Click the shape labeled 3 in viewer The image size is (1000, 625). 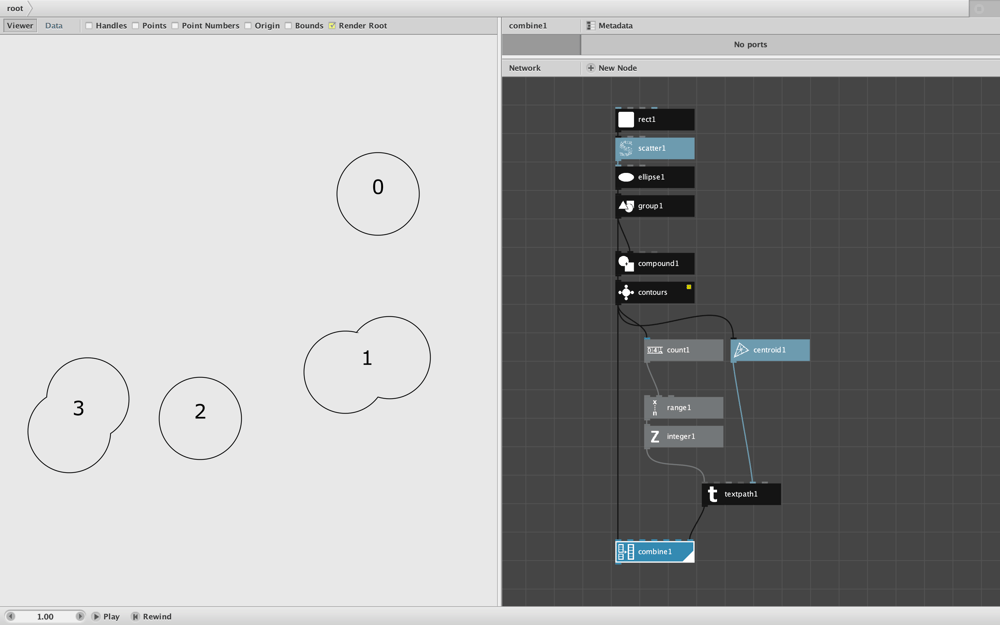78,415
